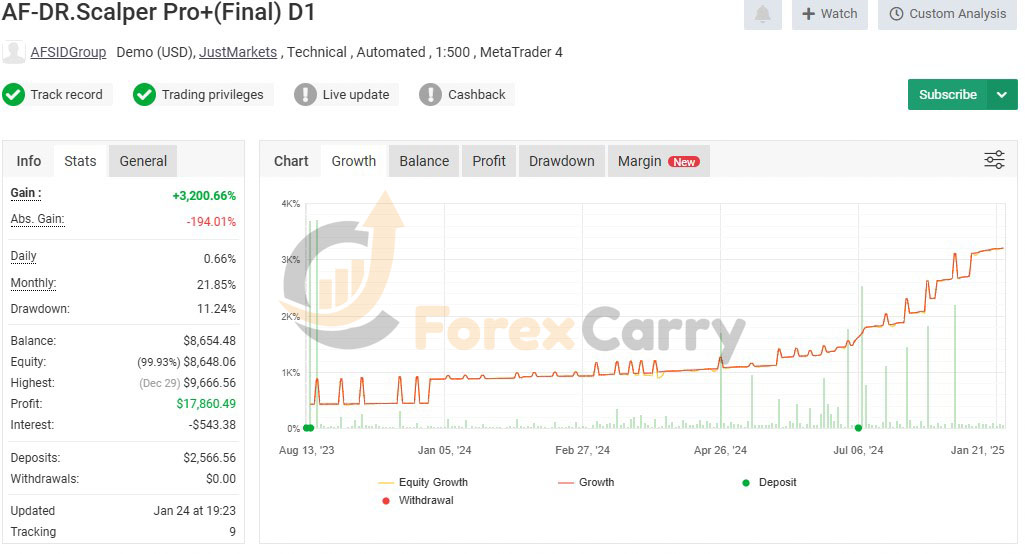Click the Live update warning icon
Viewport: 1025px width, 554px height.
pos(305,95)
